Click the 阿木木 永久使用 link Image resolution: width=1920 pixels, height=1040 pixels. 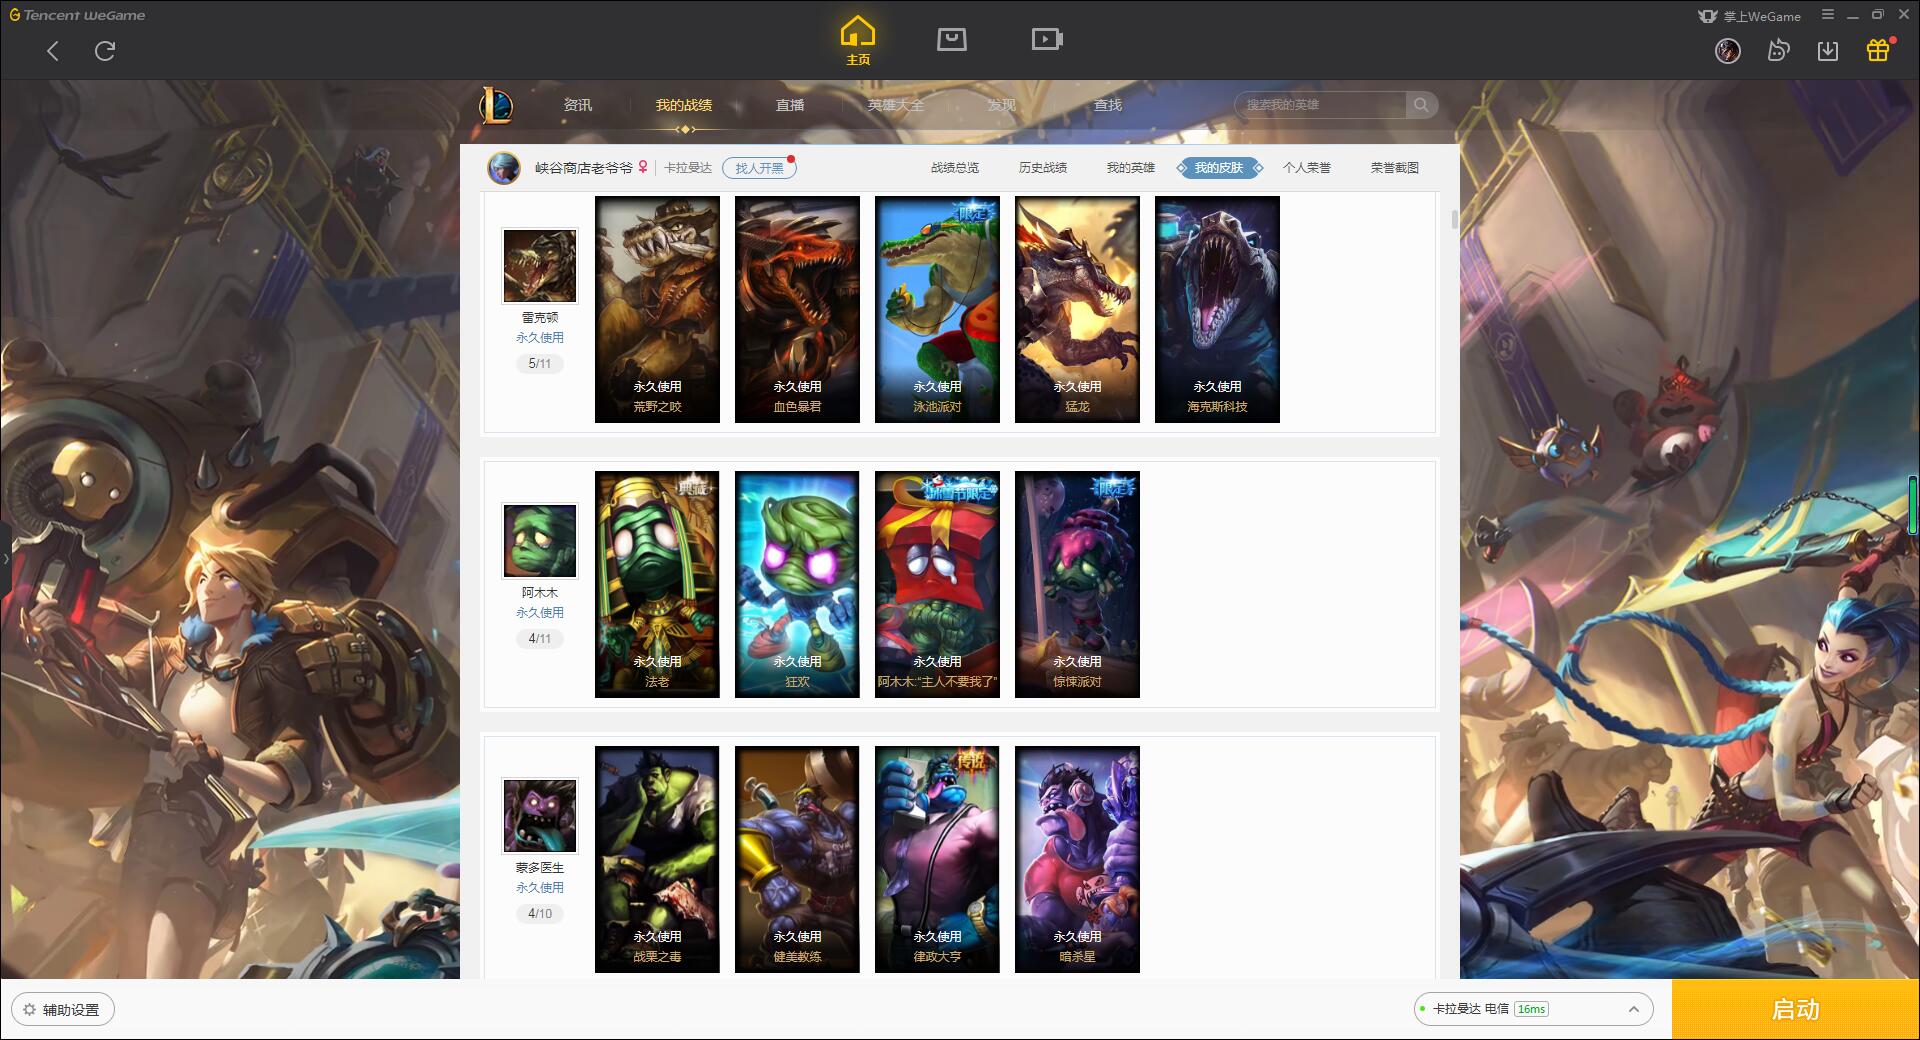(x=540, y=613)
